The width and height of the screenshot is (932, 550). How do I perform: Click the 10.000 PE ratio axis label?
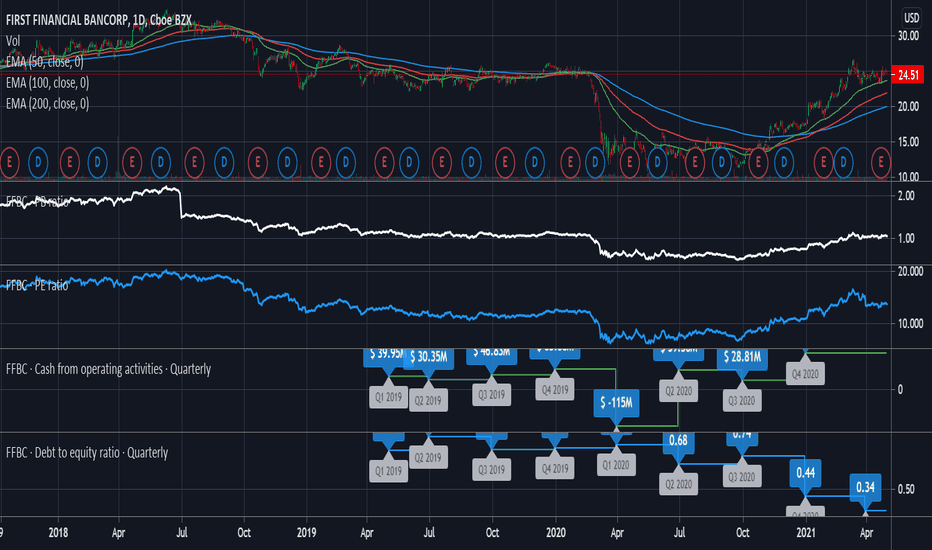coord(911,323)
